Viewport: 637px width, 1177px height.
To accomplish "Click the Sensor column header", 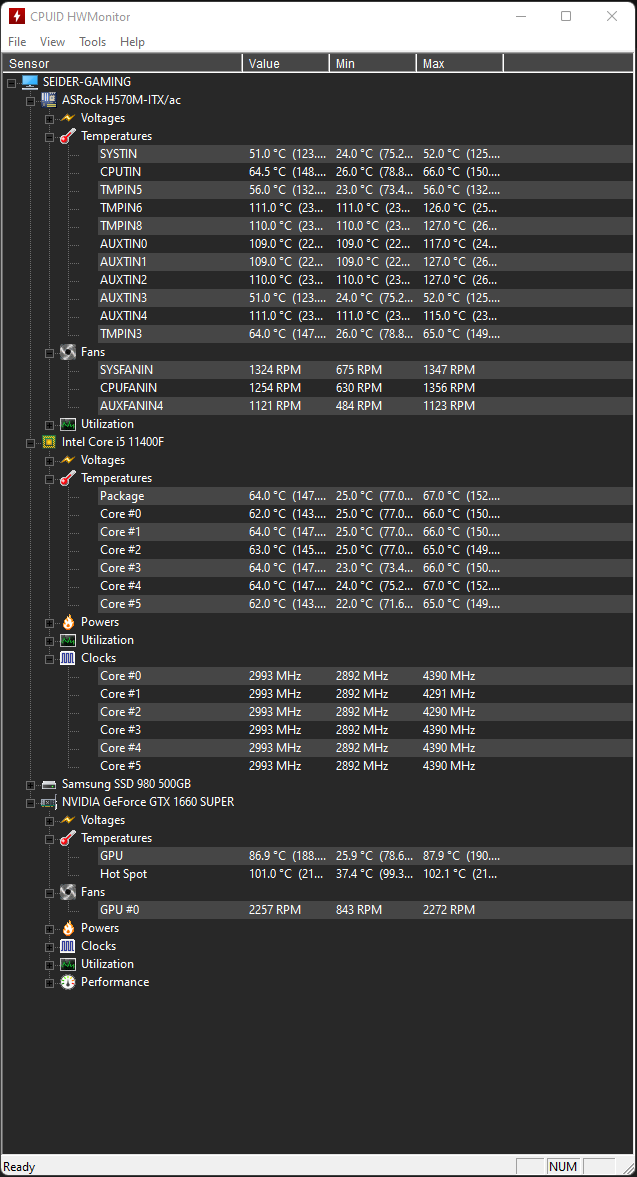I will pos(123,64).
